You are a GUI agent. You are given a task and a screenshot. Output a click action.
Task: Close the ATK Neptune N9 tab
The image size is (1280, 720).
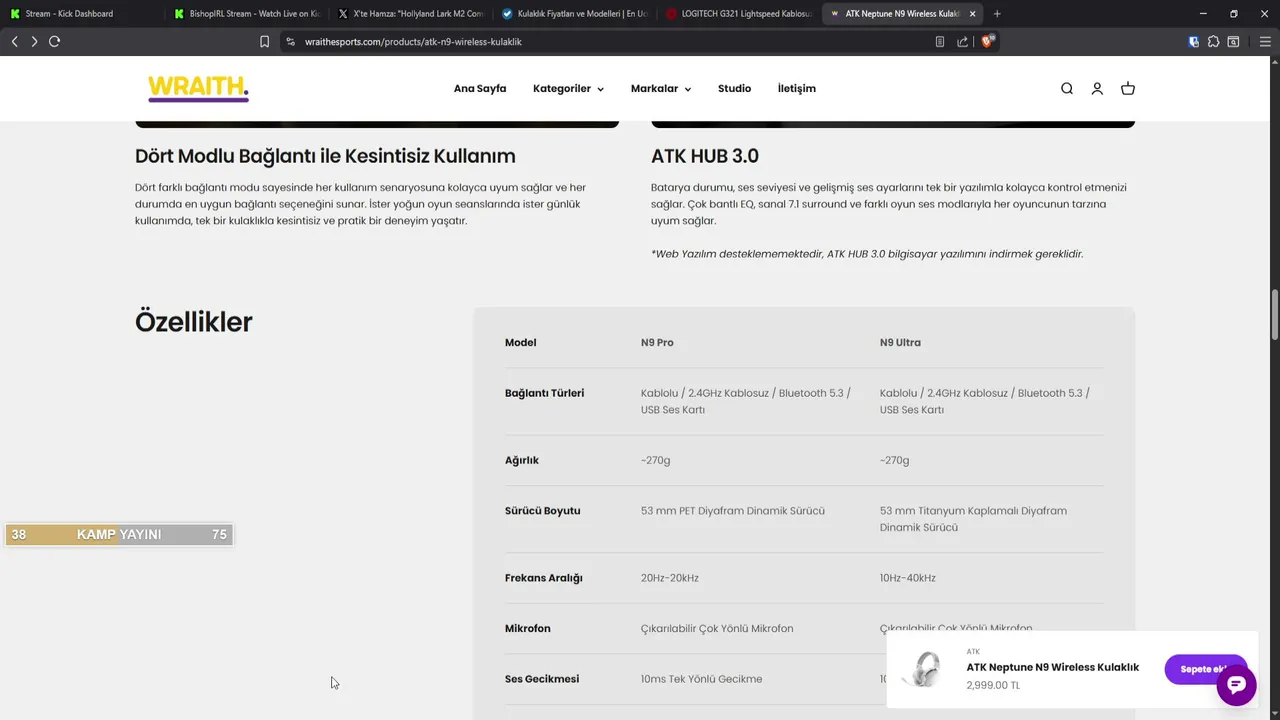click(972, 14)
